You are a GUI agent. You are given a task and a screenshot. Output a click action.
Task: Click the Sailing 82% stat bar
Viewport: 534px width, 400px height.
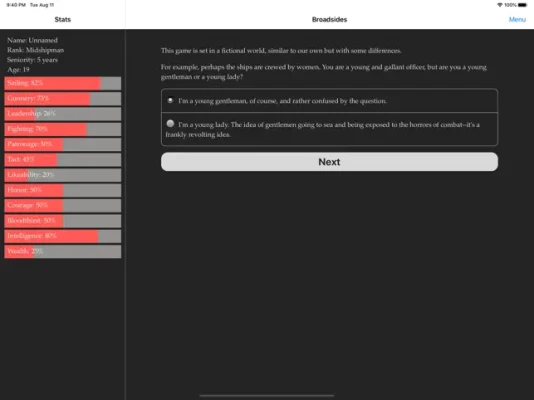click(x=63, y=83)
